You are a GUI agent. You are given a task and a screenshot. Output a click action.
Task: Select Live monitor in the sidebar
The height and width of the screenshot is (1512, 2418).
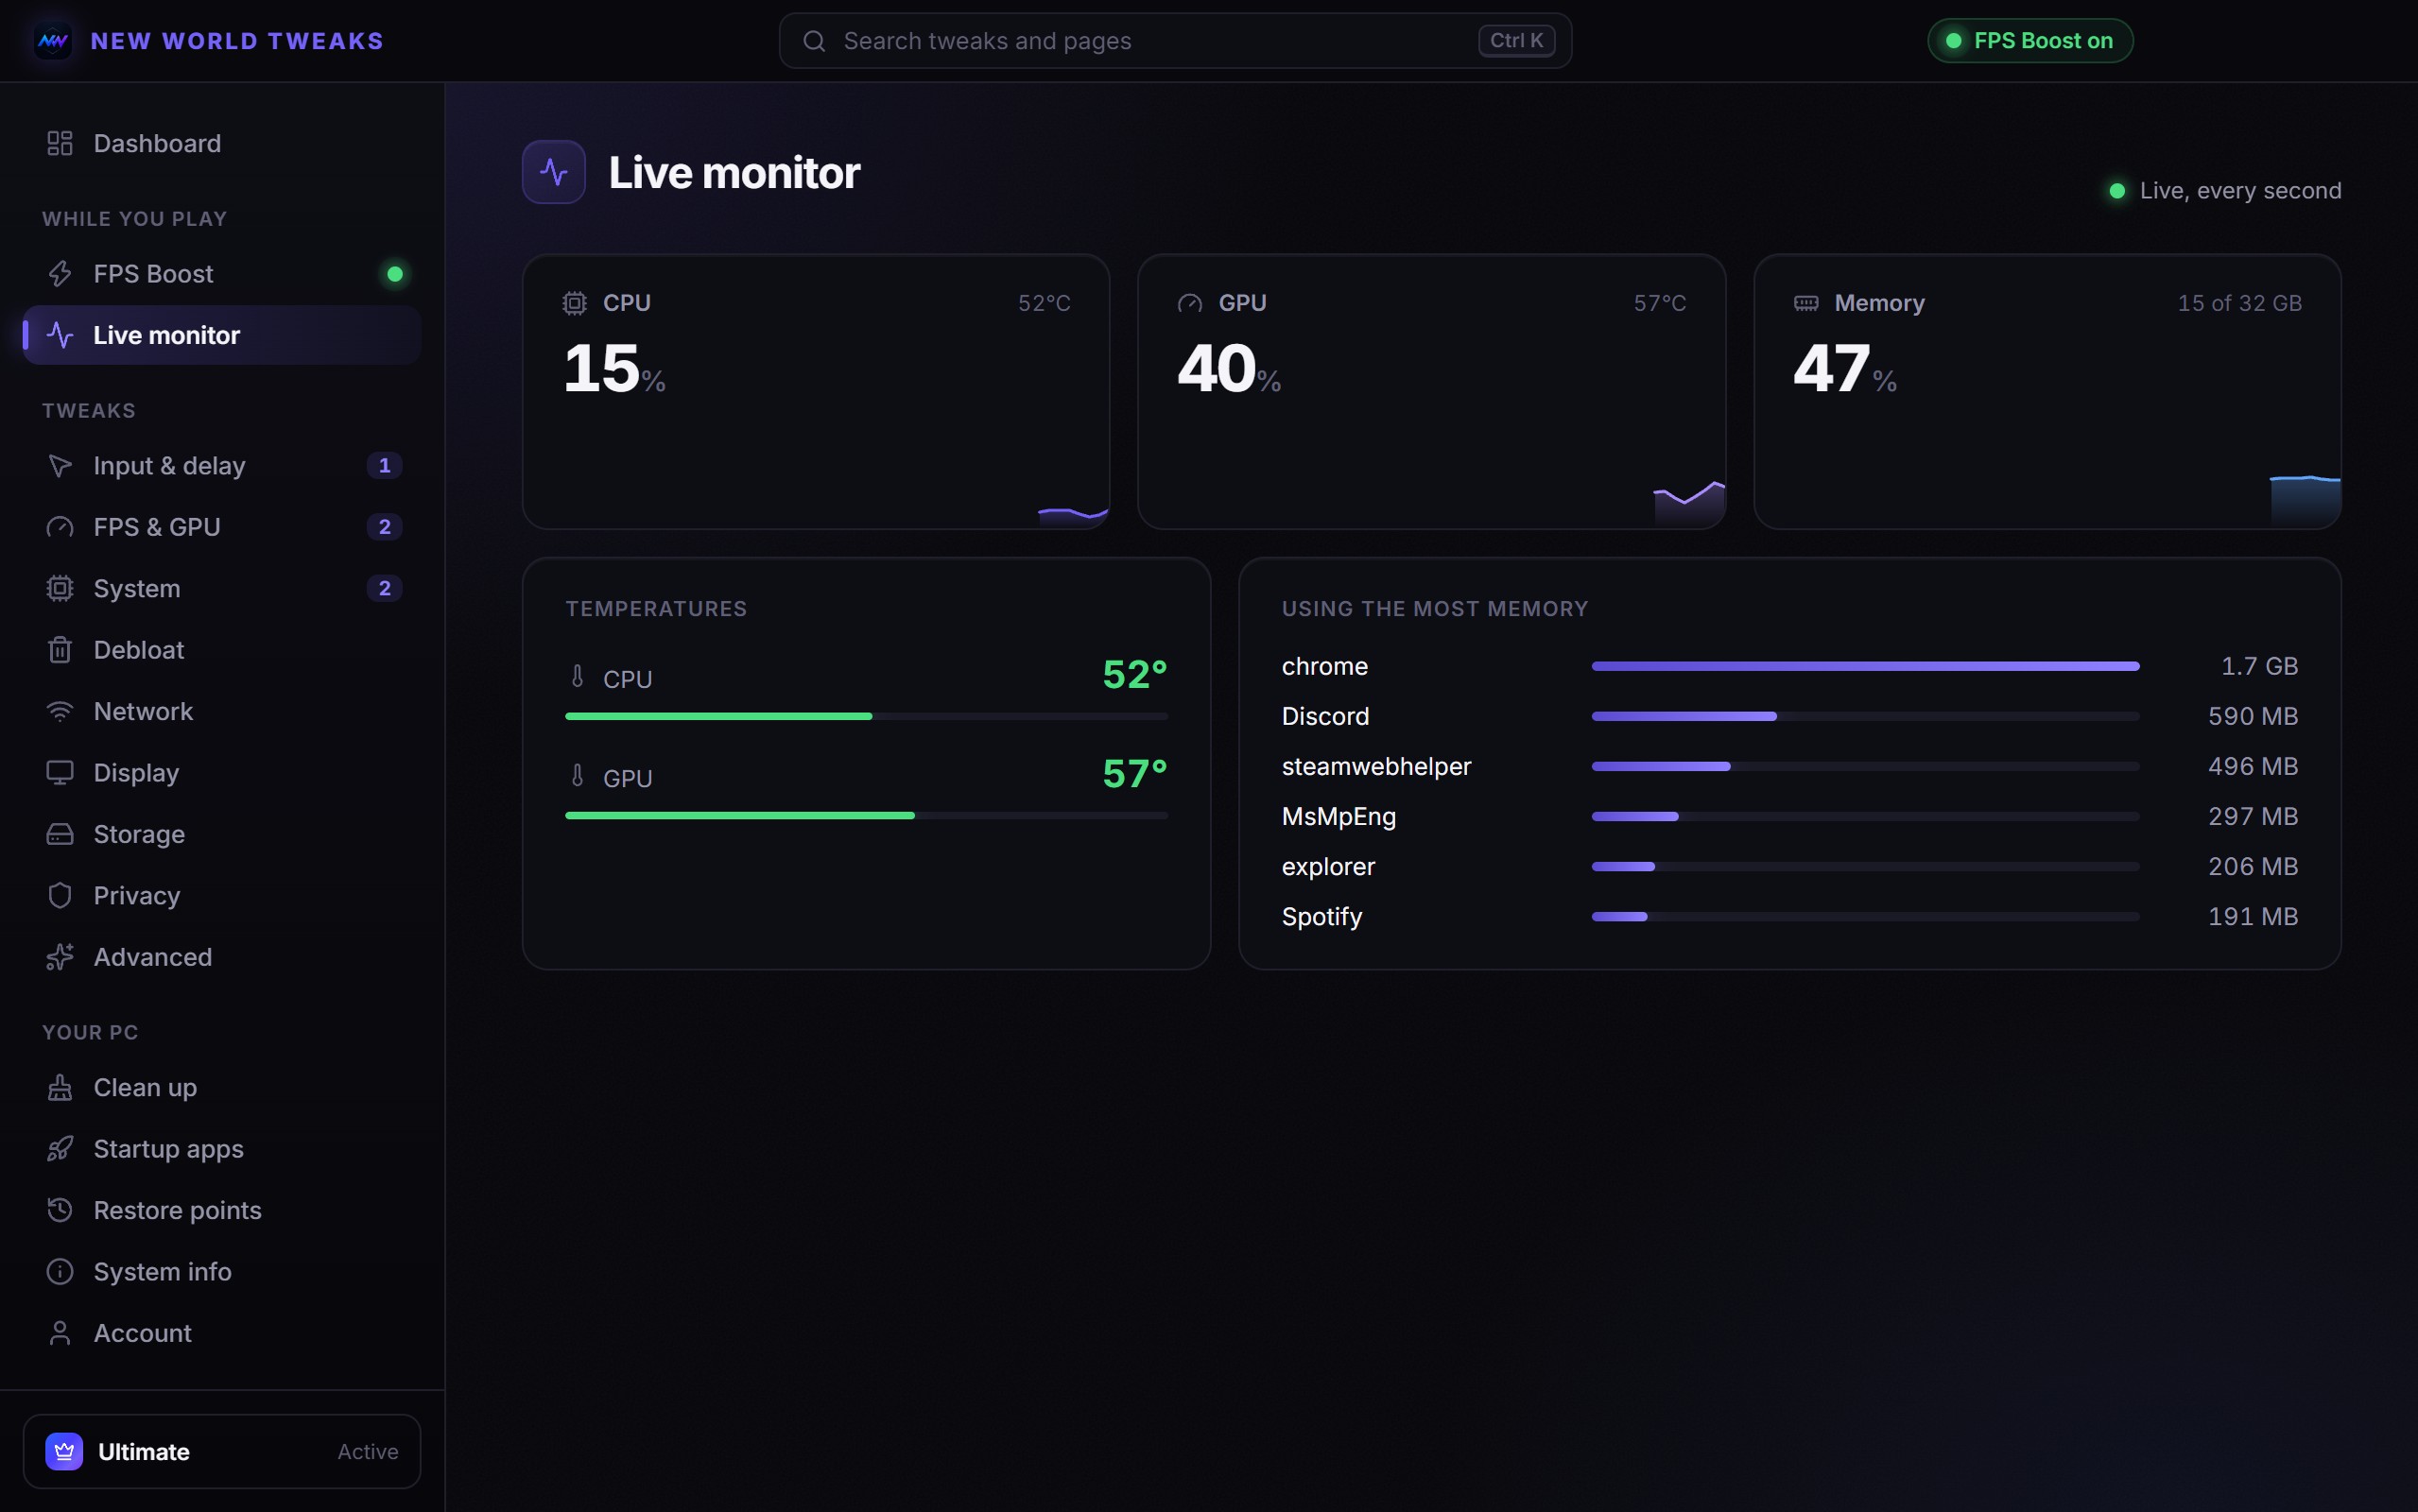[222, 335]
